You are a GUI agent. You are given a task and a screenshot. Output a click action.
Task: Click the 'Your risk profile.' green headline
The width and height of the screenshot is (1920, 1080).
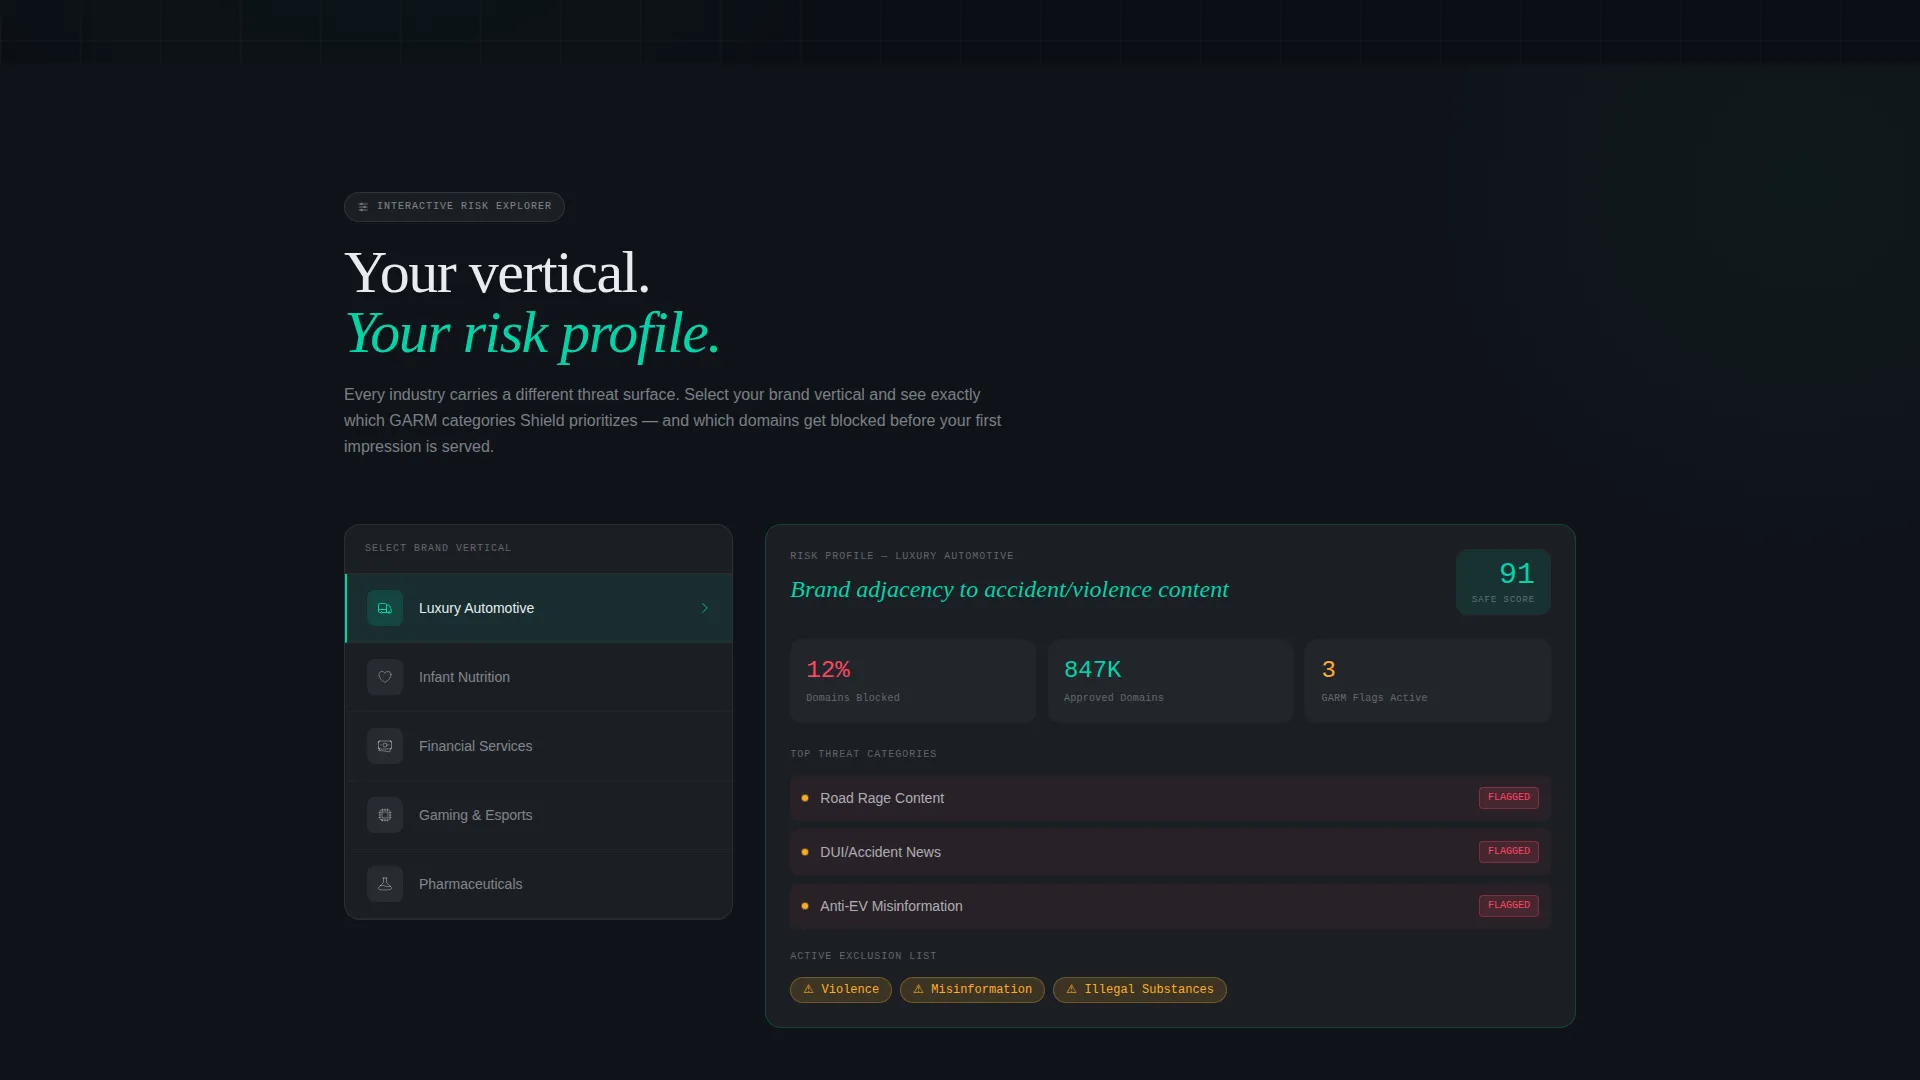(532, 333)
